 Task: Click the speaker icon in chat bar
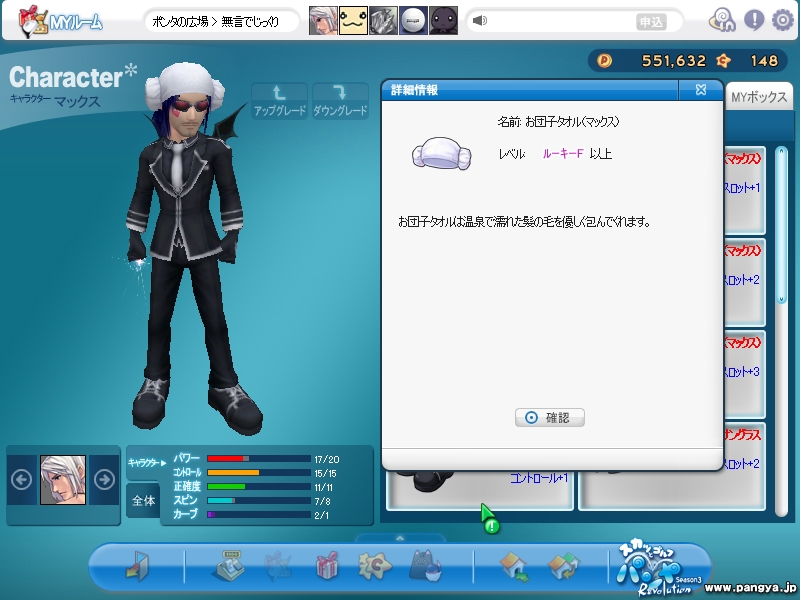480,20
